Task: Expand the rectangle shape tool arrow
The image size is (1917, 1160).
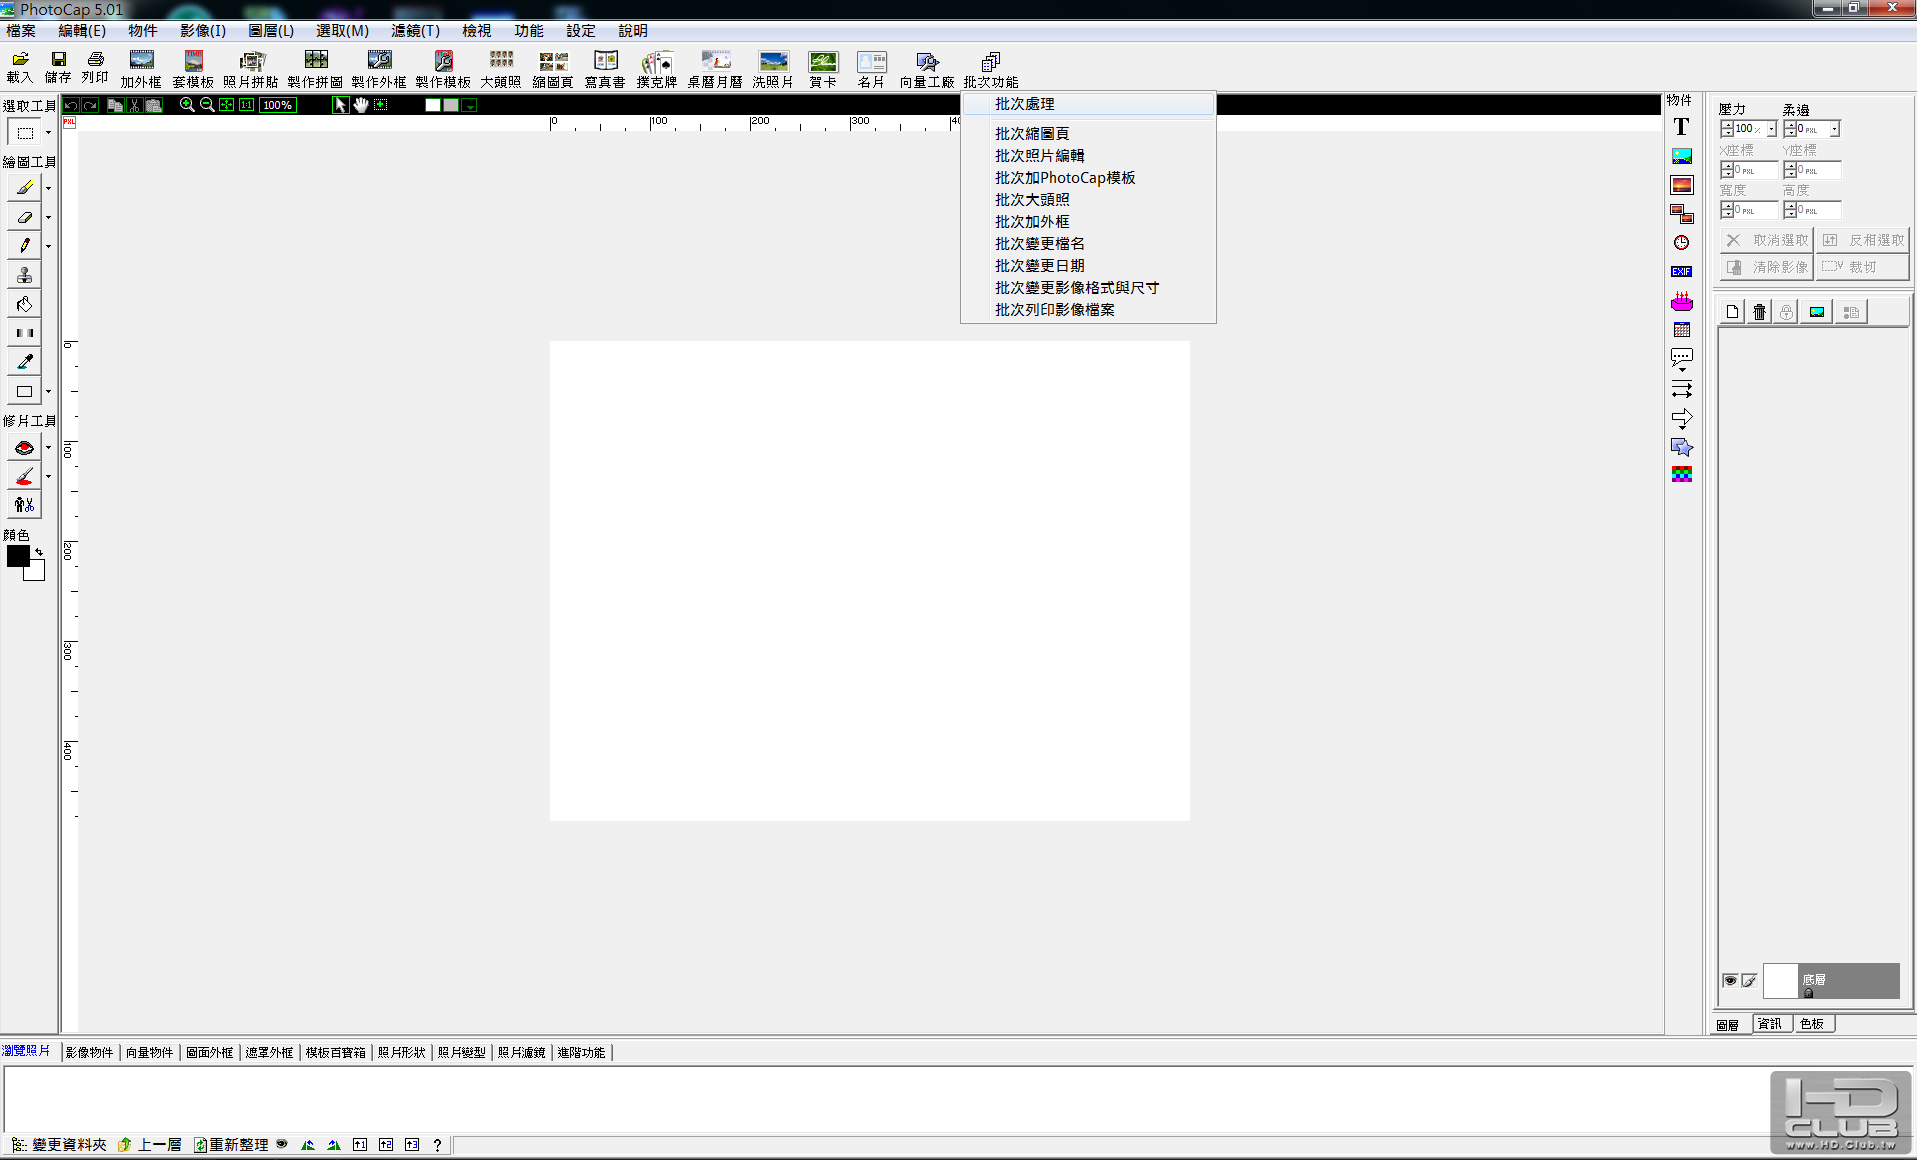Action: (48, 392)
